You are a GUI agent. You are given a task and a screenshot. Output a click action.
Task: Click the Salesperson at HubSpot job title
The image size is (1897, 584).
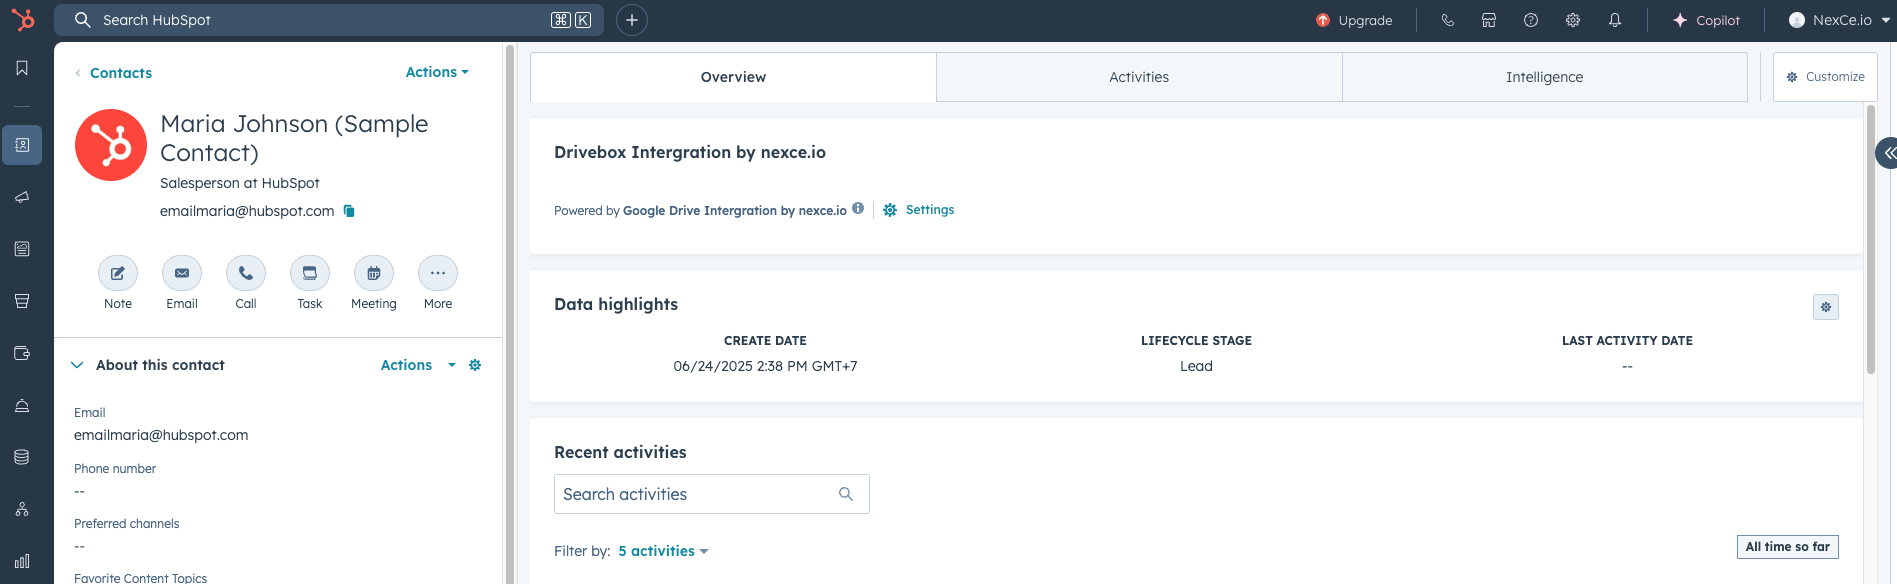coord(240,183)
